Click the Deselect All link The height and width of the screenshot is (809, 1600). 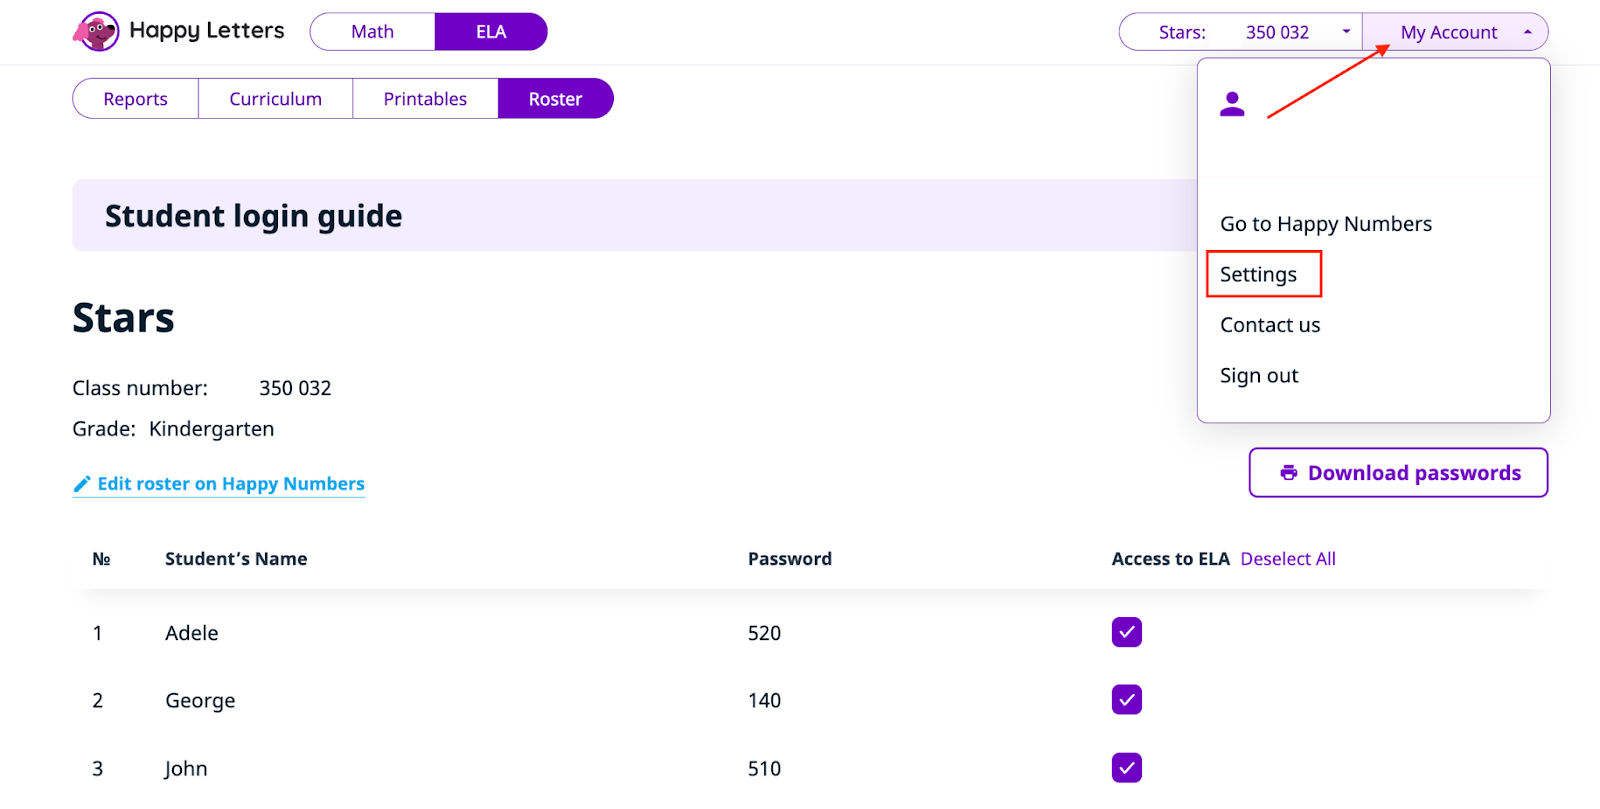click(1288, 559)
